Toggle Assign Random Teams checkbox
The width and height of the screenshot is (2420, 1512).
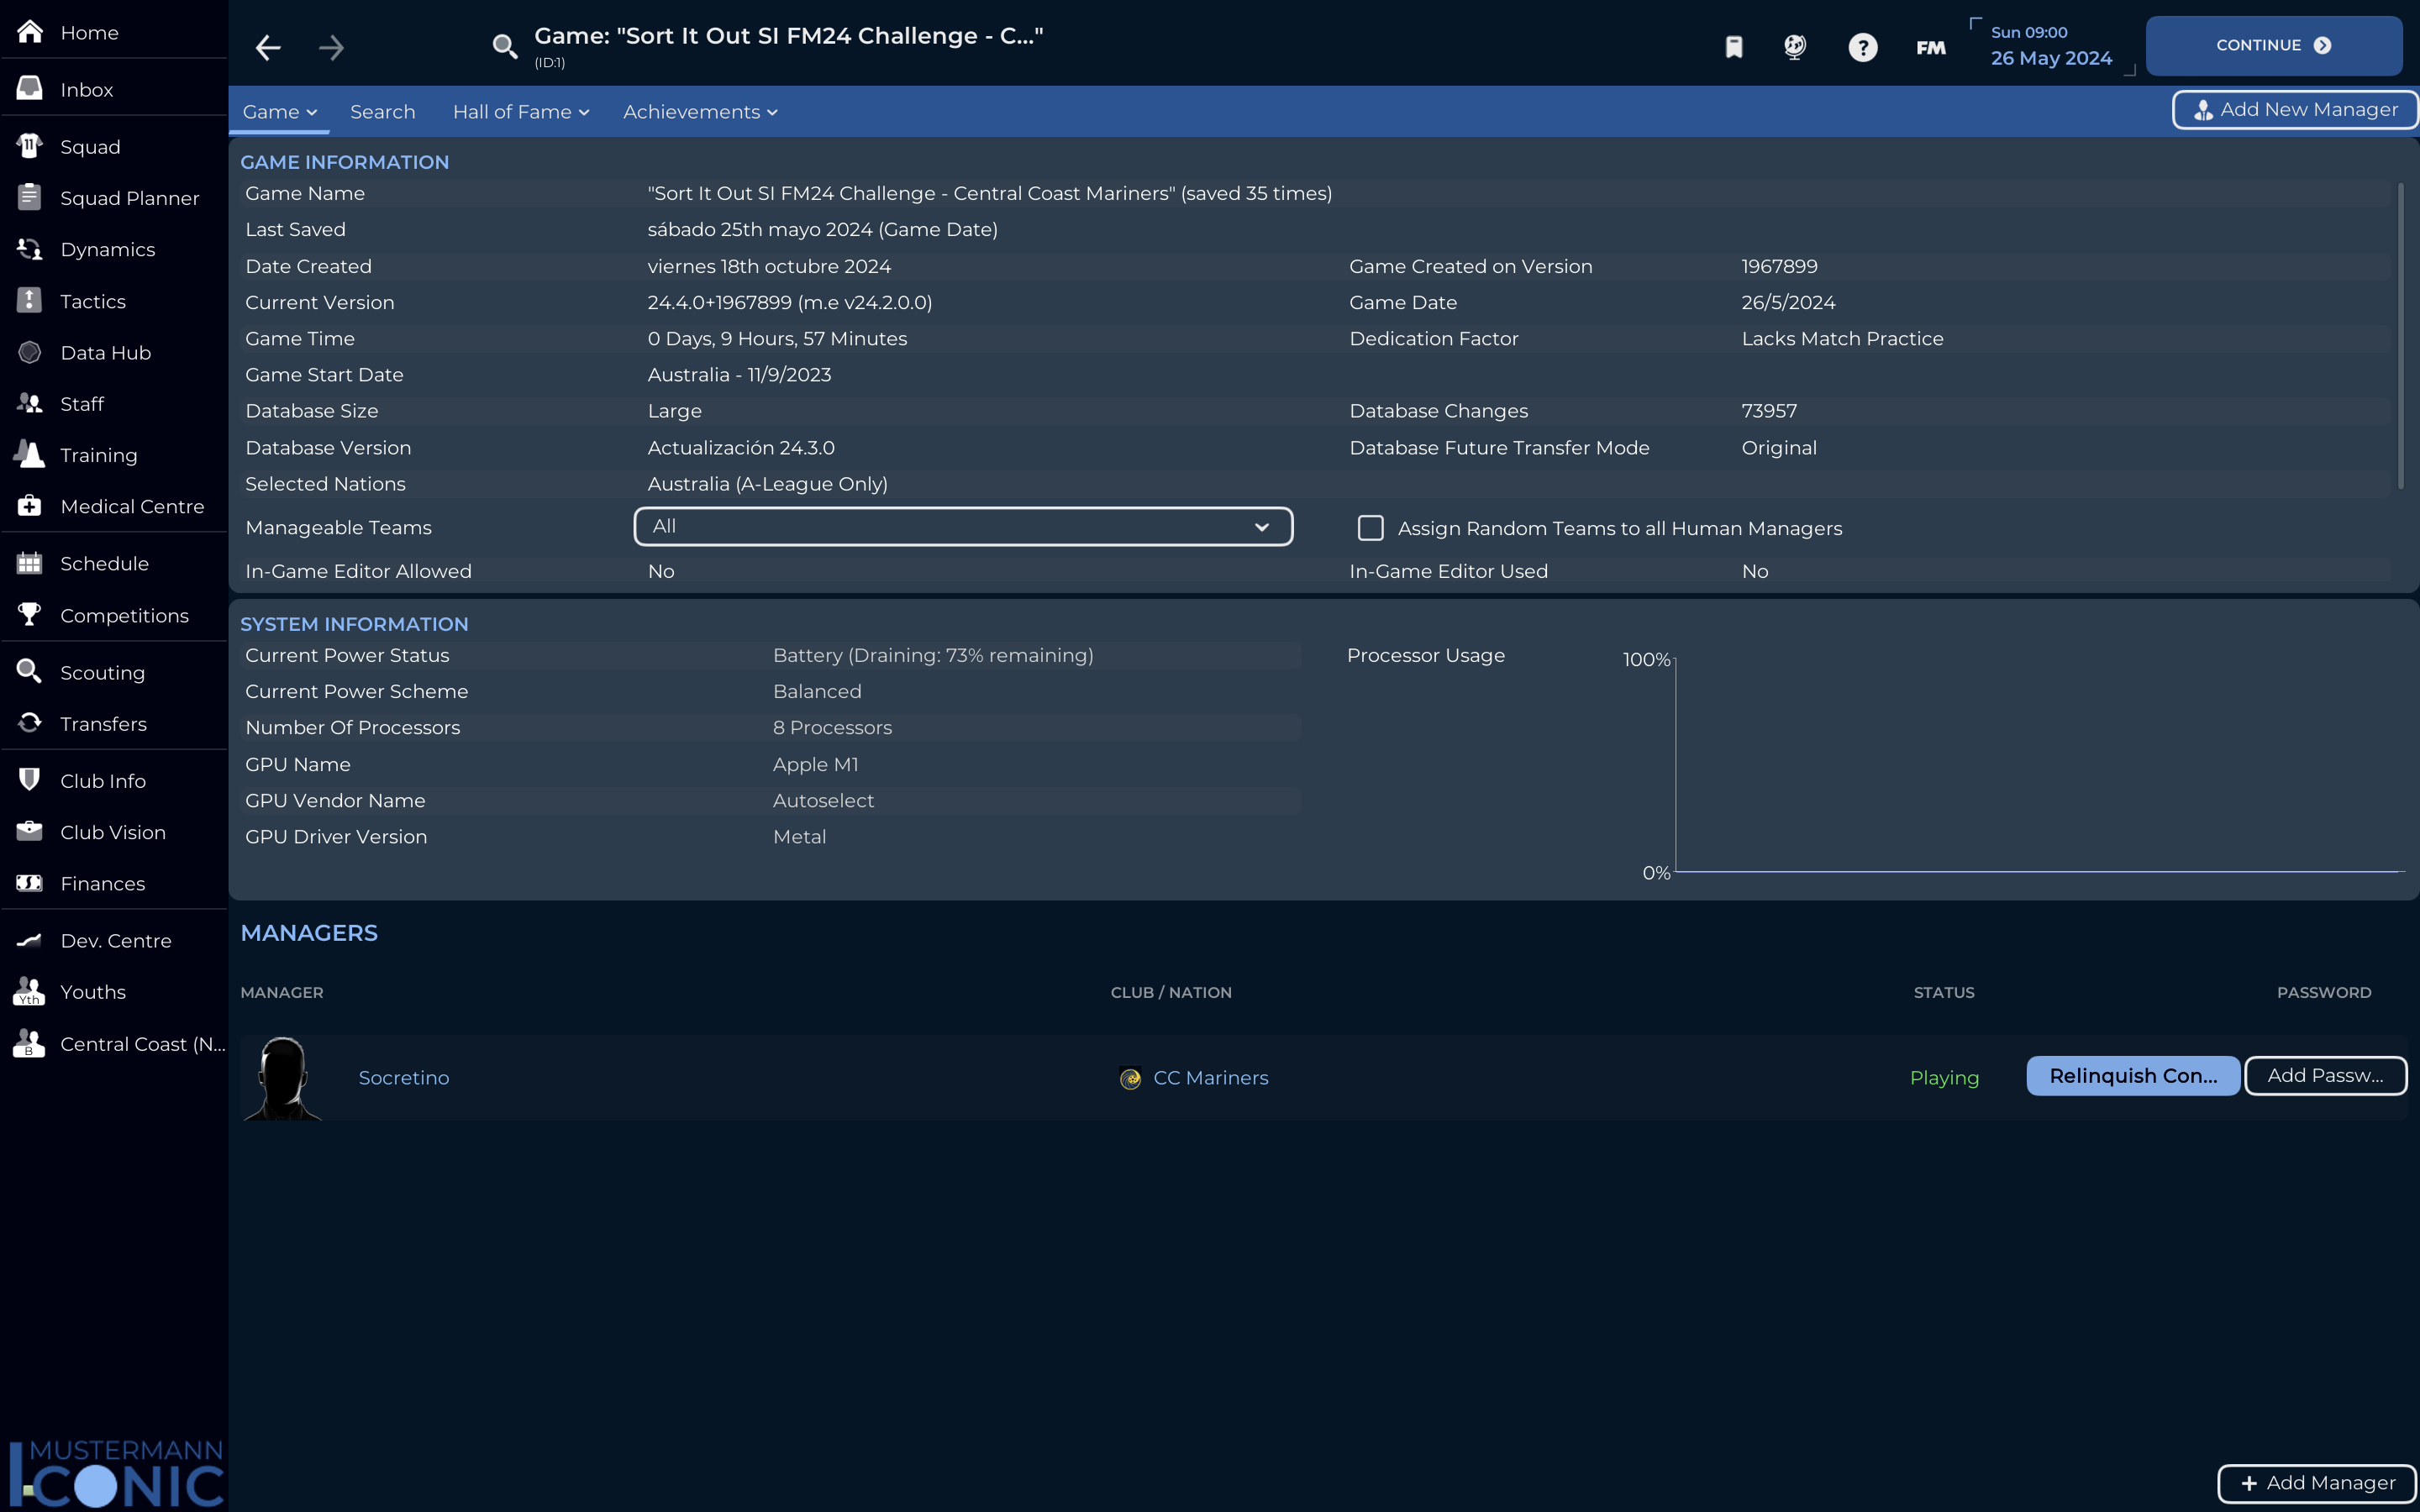[1370, 526]
